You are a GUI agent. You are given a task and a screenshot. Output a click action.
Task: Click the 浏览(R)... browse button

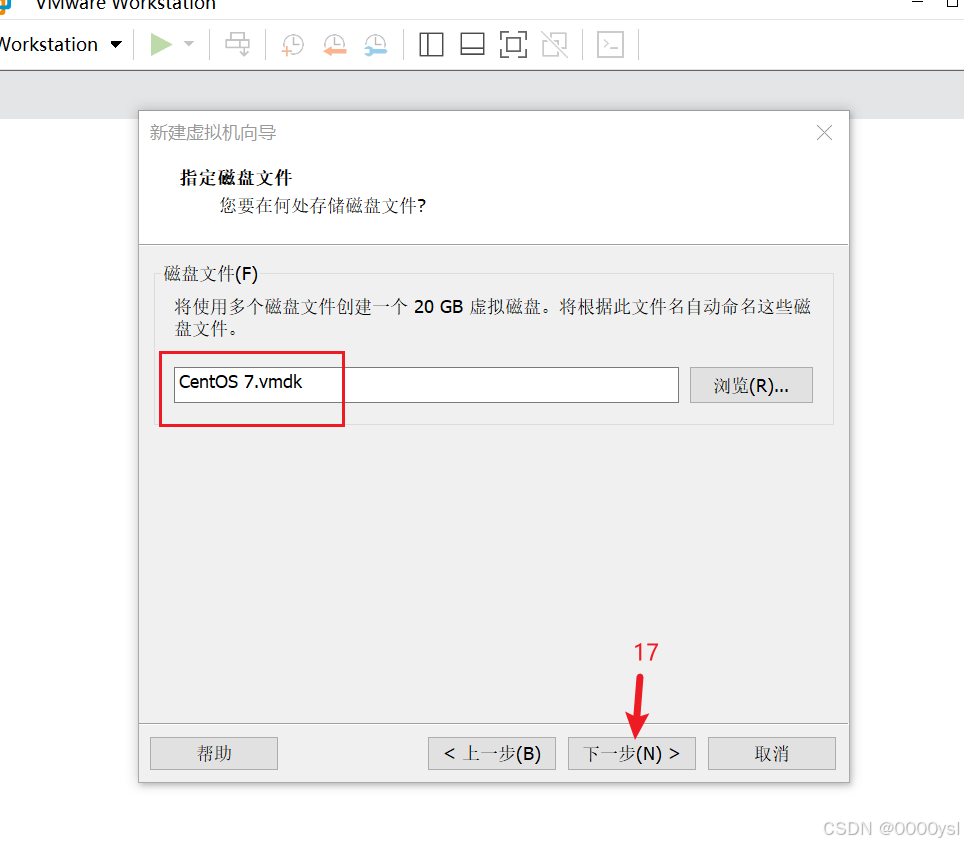click(751, 385)
